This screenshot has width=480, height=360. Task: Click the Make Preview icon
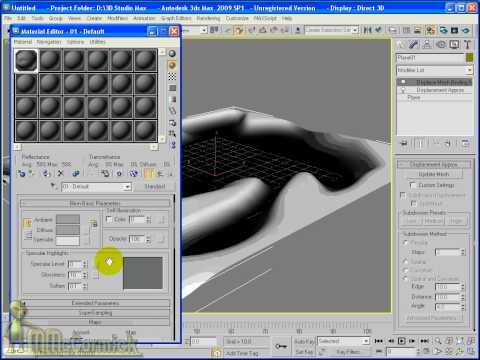[172, 111]
